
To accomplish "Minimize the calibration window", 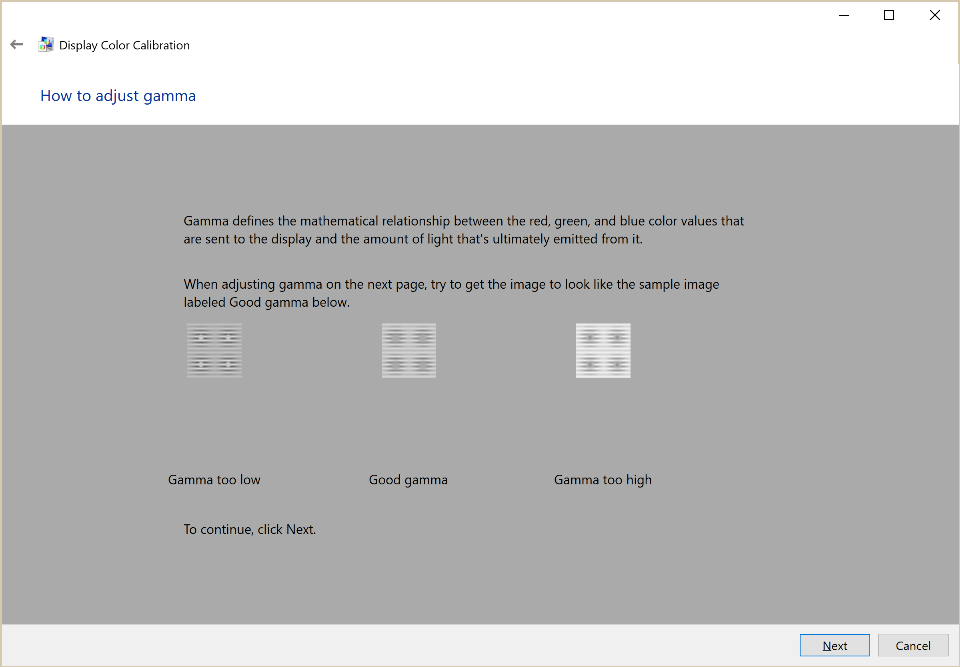I will [x=844, y=15].
